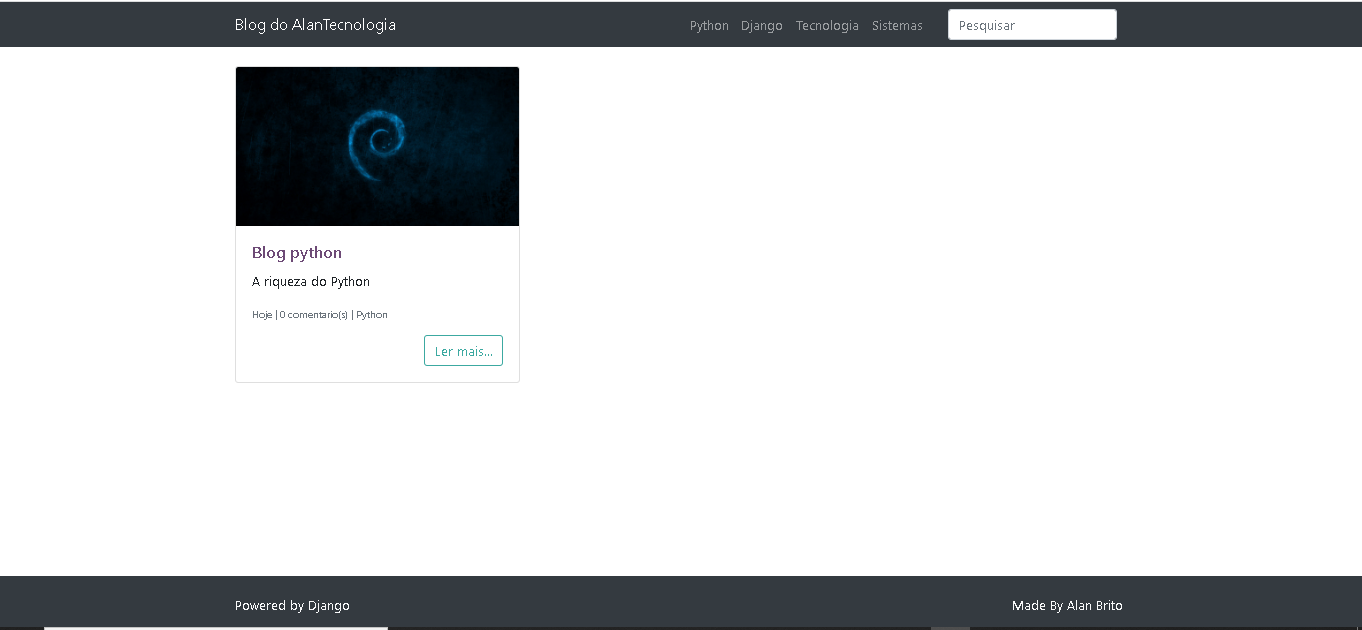Click the Blog do AlanTecnologia site title
This screenshot has height=630, width=1362.
[315, 24]
